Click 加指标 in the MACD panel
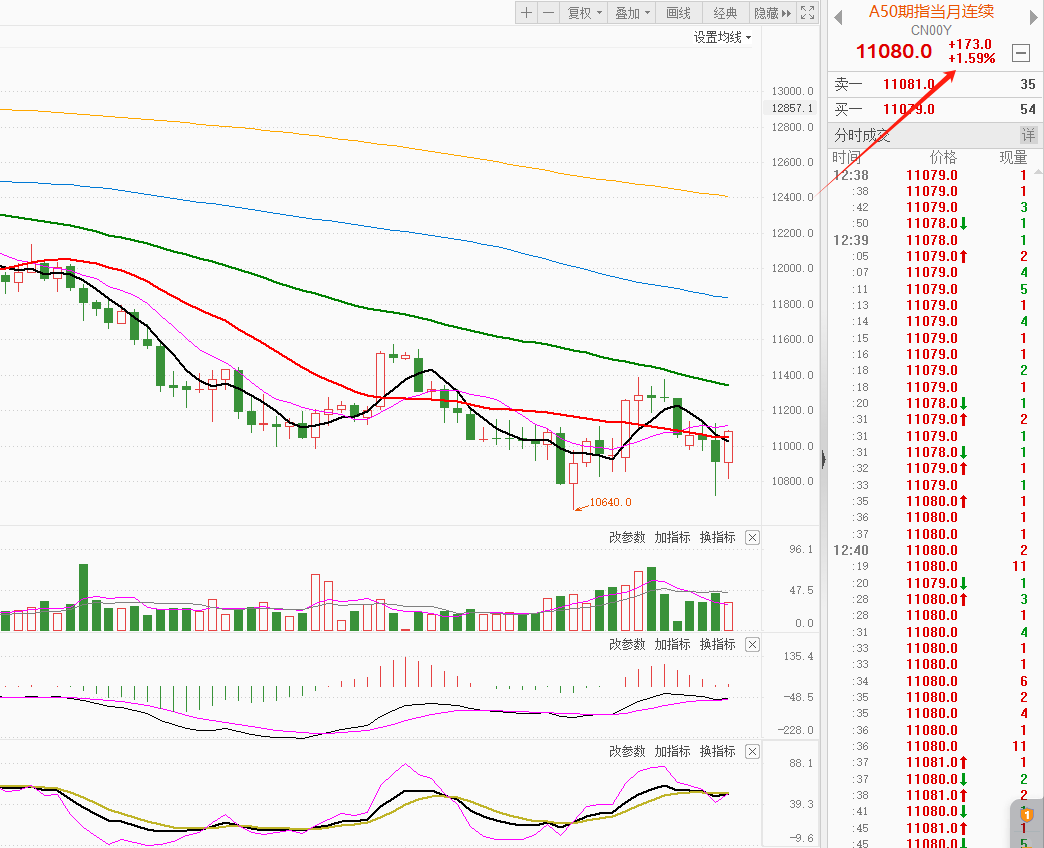The image size is (1044, 848). pos(672,645)
